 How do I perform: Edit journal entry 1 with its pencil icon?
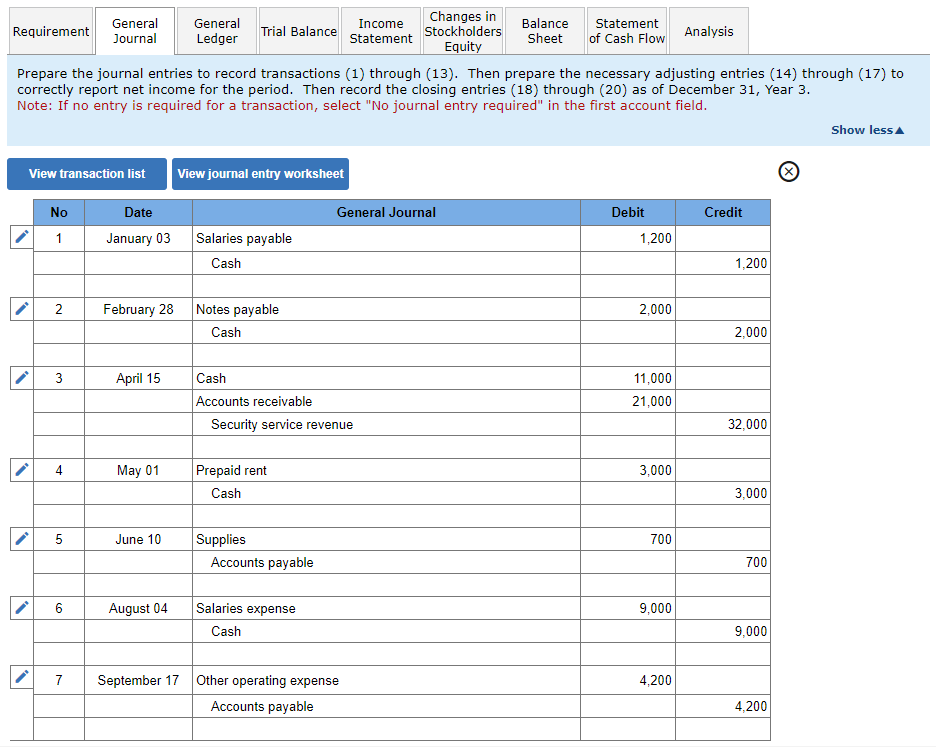21,237
